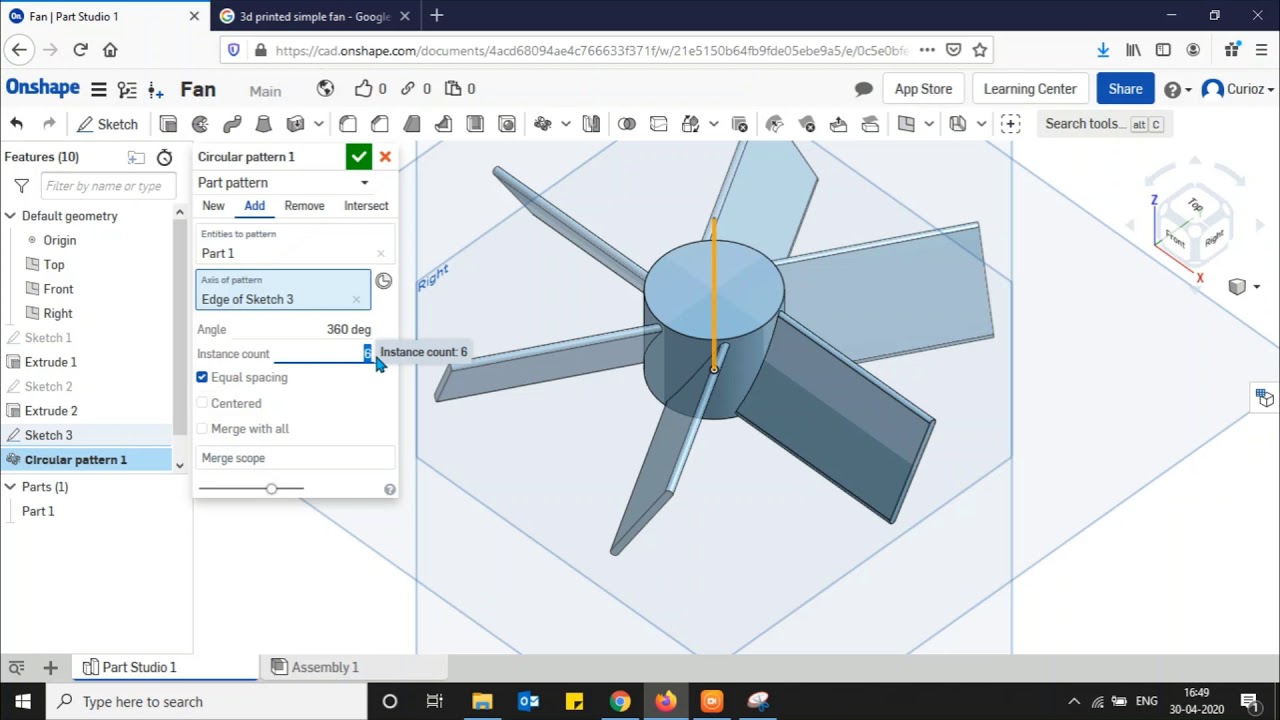Image resolution: width=1280 pixels, height=720 pixels.
Task: Open the Plane tool dropdown arrow
Action: click(x=929, y=124)
